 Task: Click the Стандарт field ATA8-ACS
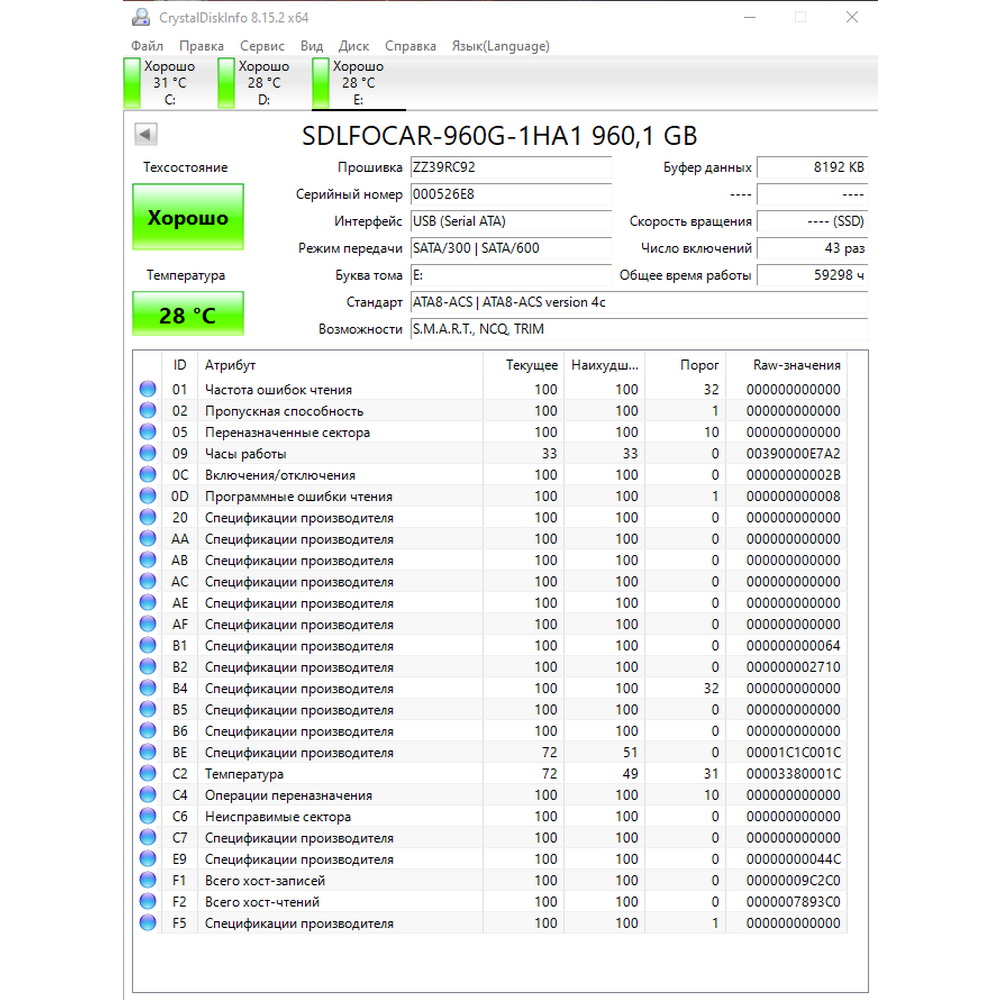[x=639, y=302]
